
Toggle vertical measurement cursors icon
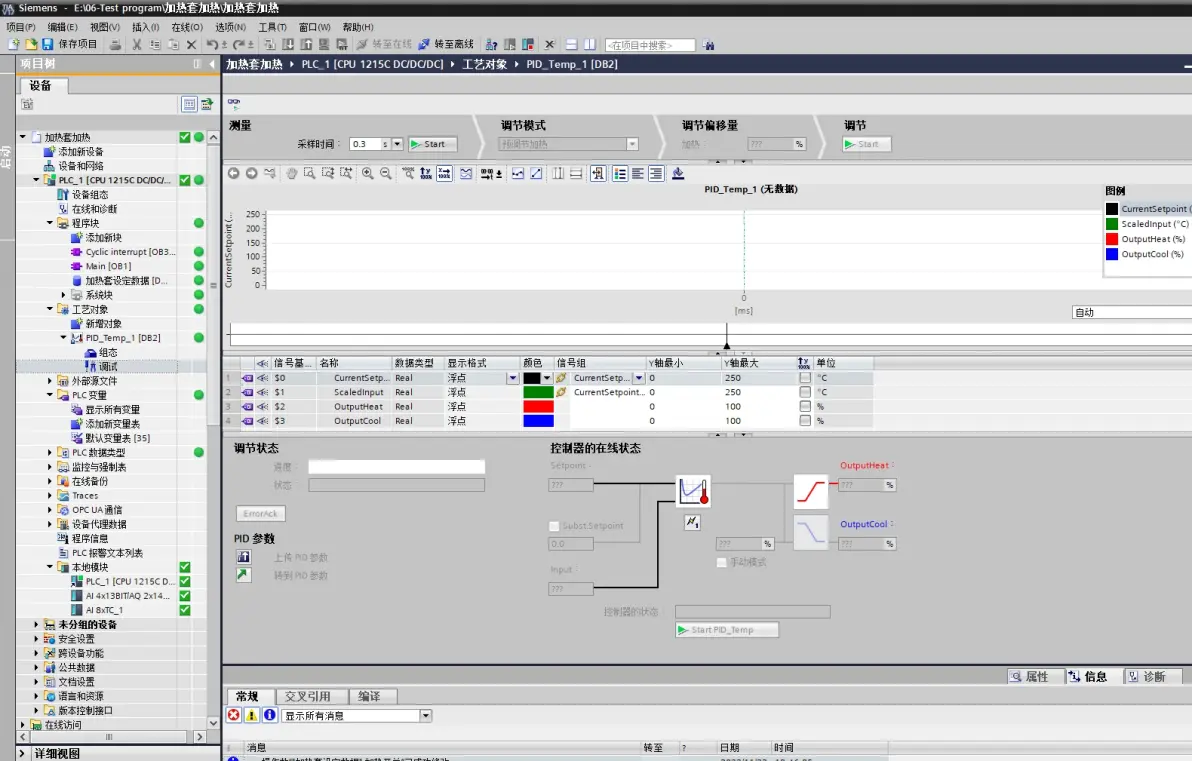(558, 173)
